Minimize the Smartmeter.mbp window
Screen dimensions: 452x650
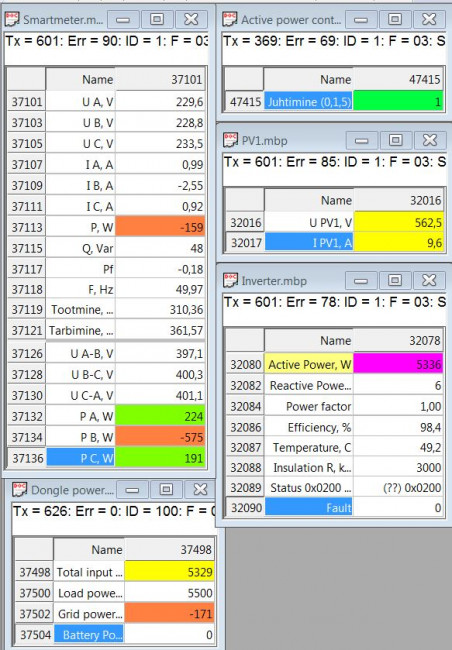(x=123, y=19)
